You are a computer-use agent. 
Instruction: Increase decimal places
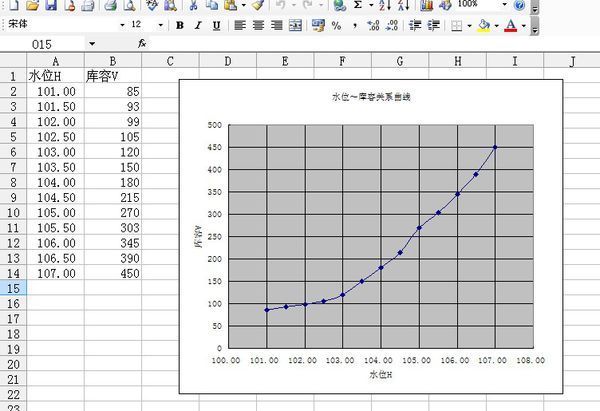(x=373, y=26)
